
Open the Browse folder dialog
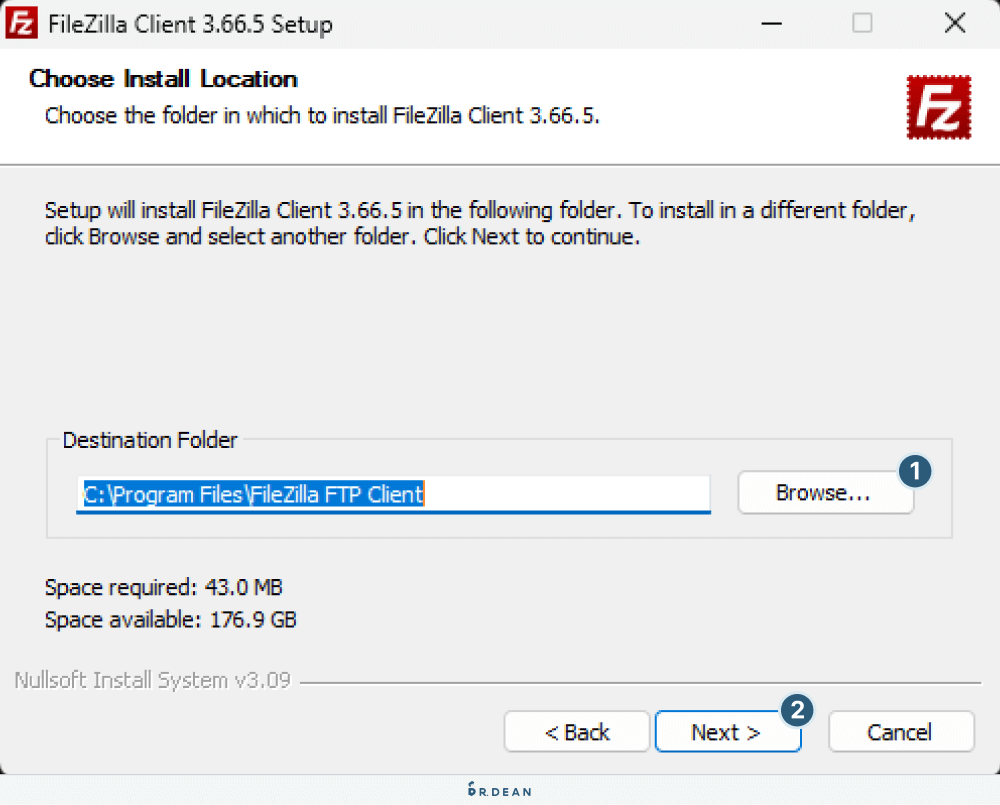click(824, 493)
